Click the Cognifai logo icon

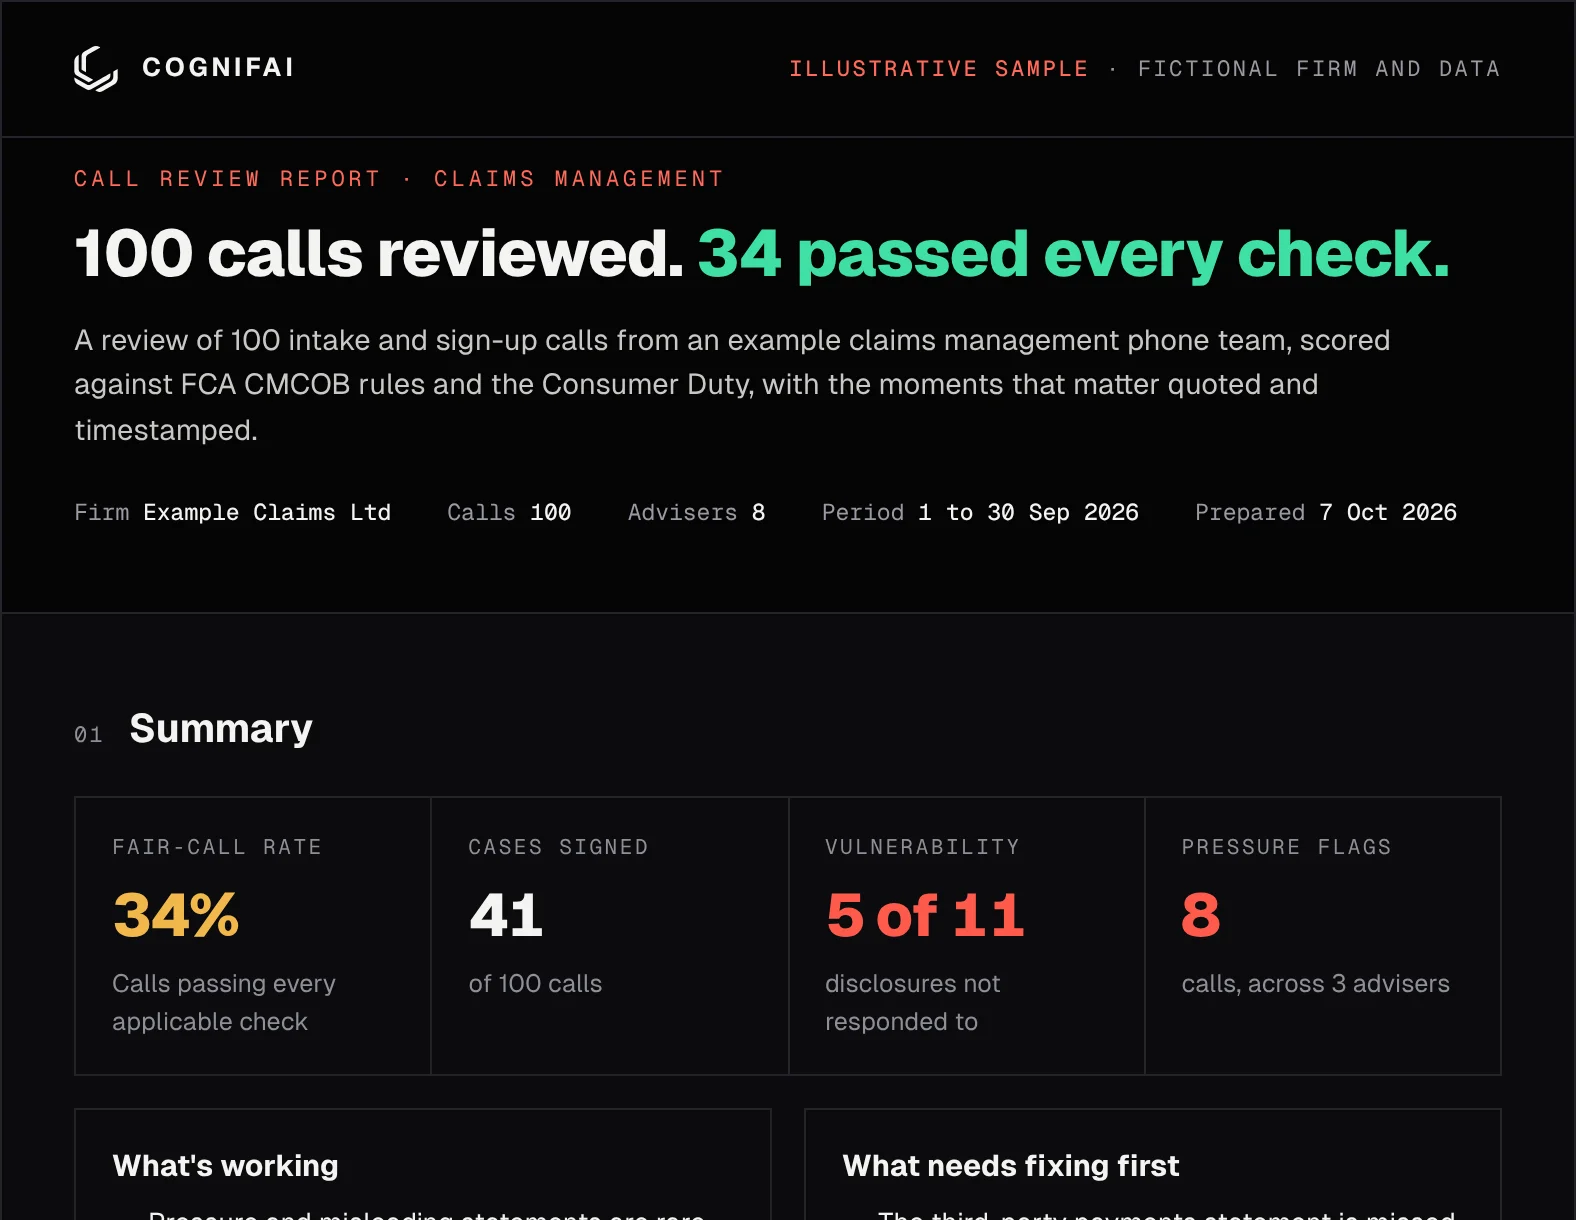96,68
